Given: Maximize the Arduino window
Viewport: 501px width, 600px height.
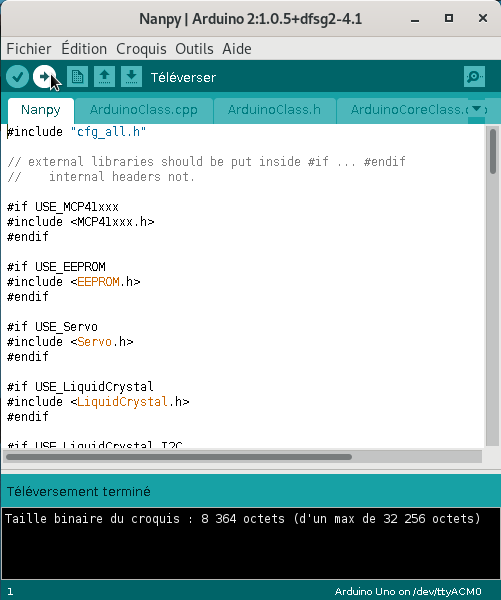Looking at the screenshot, I should click(x=449, y=18).
